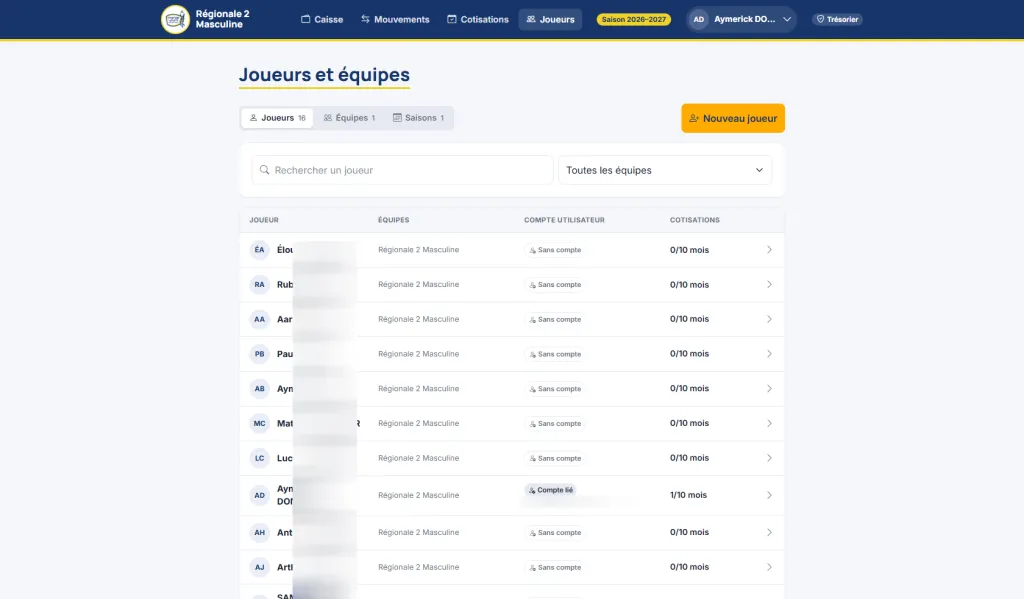Screen dimensions: 1024x599
Task: Click the RA player avatar
Action: [259, 285]
